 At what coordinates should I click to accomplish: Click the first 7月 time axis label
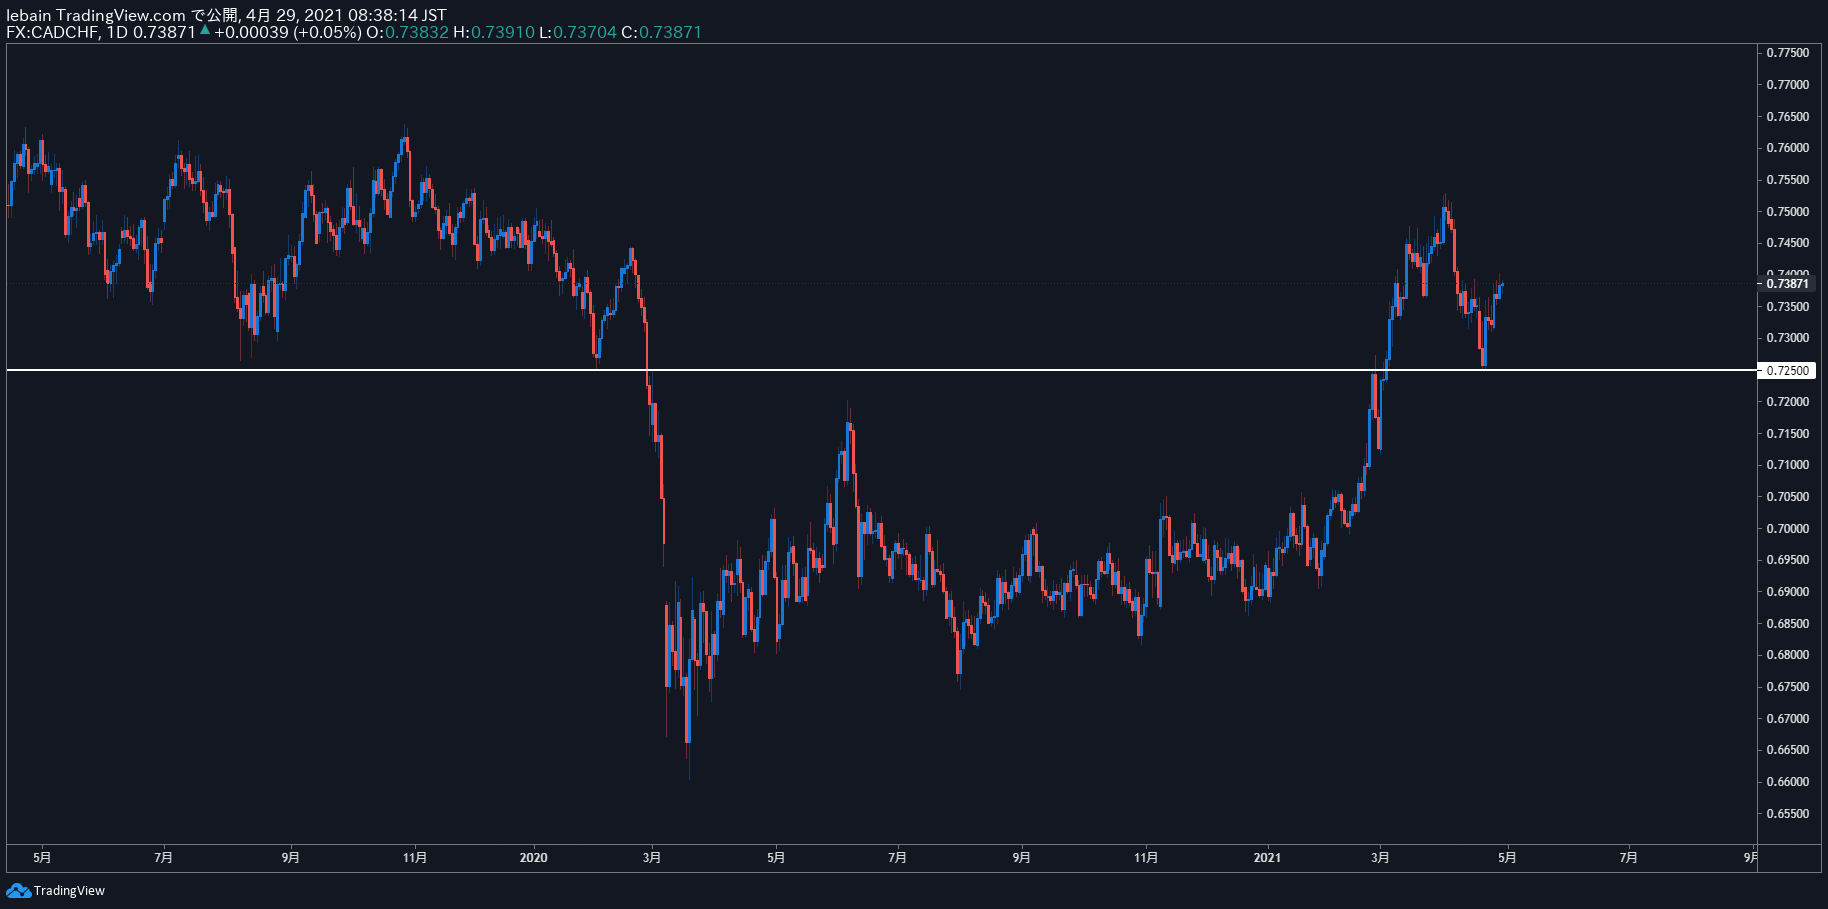(164, 857)
